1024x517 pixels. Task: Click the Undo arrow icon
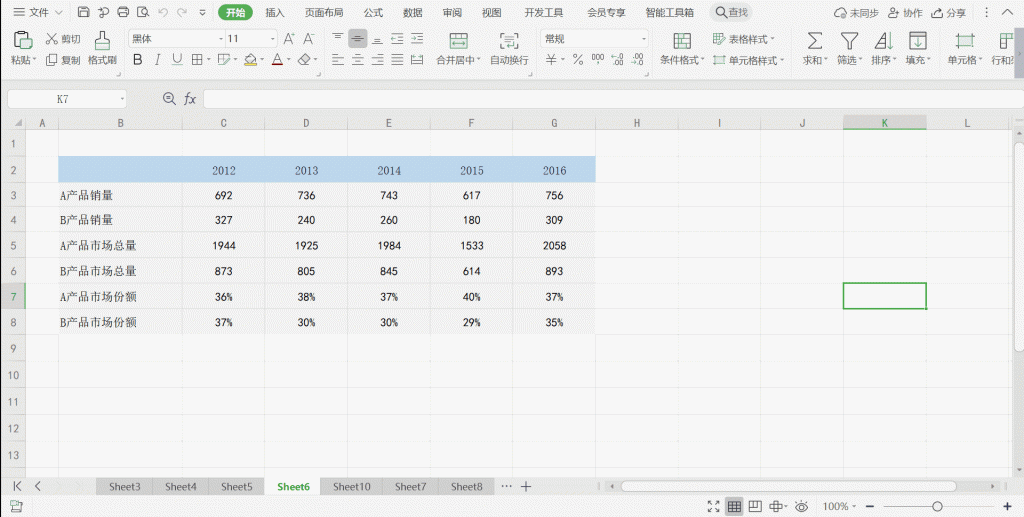pyautogui.click(x=163, y=12)
